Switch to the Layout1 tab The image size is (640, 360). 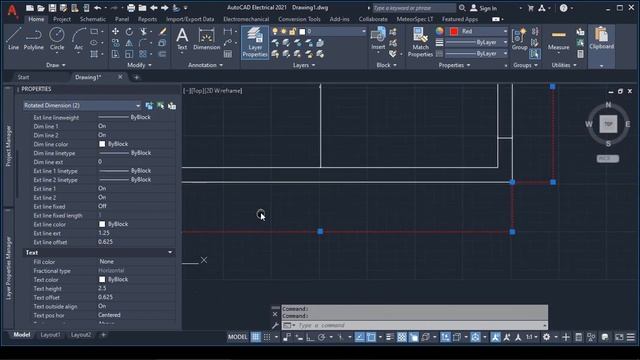51,335
